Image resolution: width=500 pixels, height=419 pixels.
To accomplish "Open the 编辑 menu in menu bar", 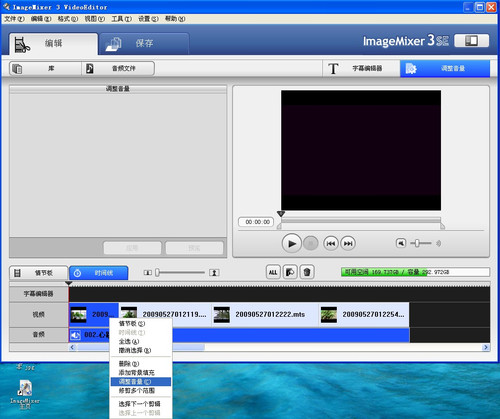I will click(x=41, y=19).
